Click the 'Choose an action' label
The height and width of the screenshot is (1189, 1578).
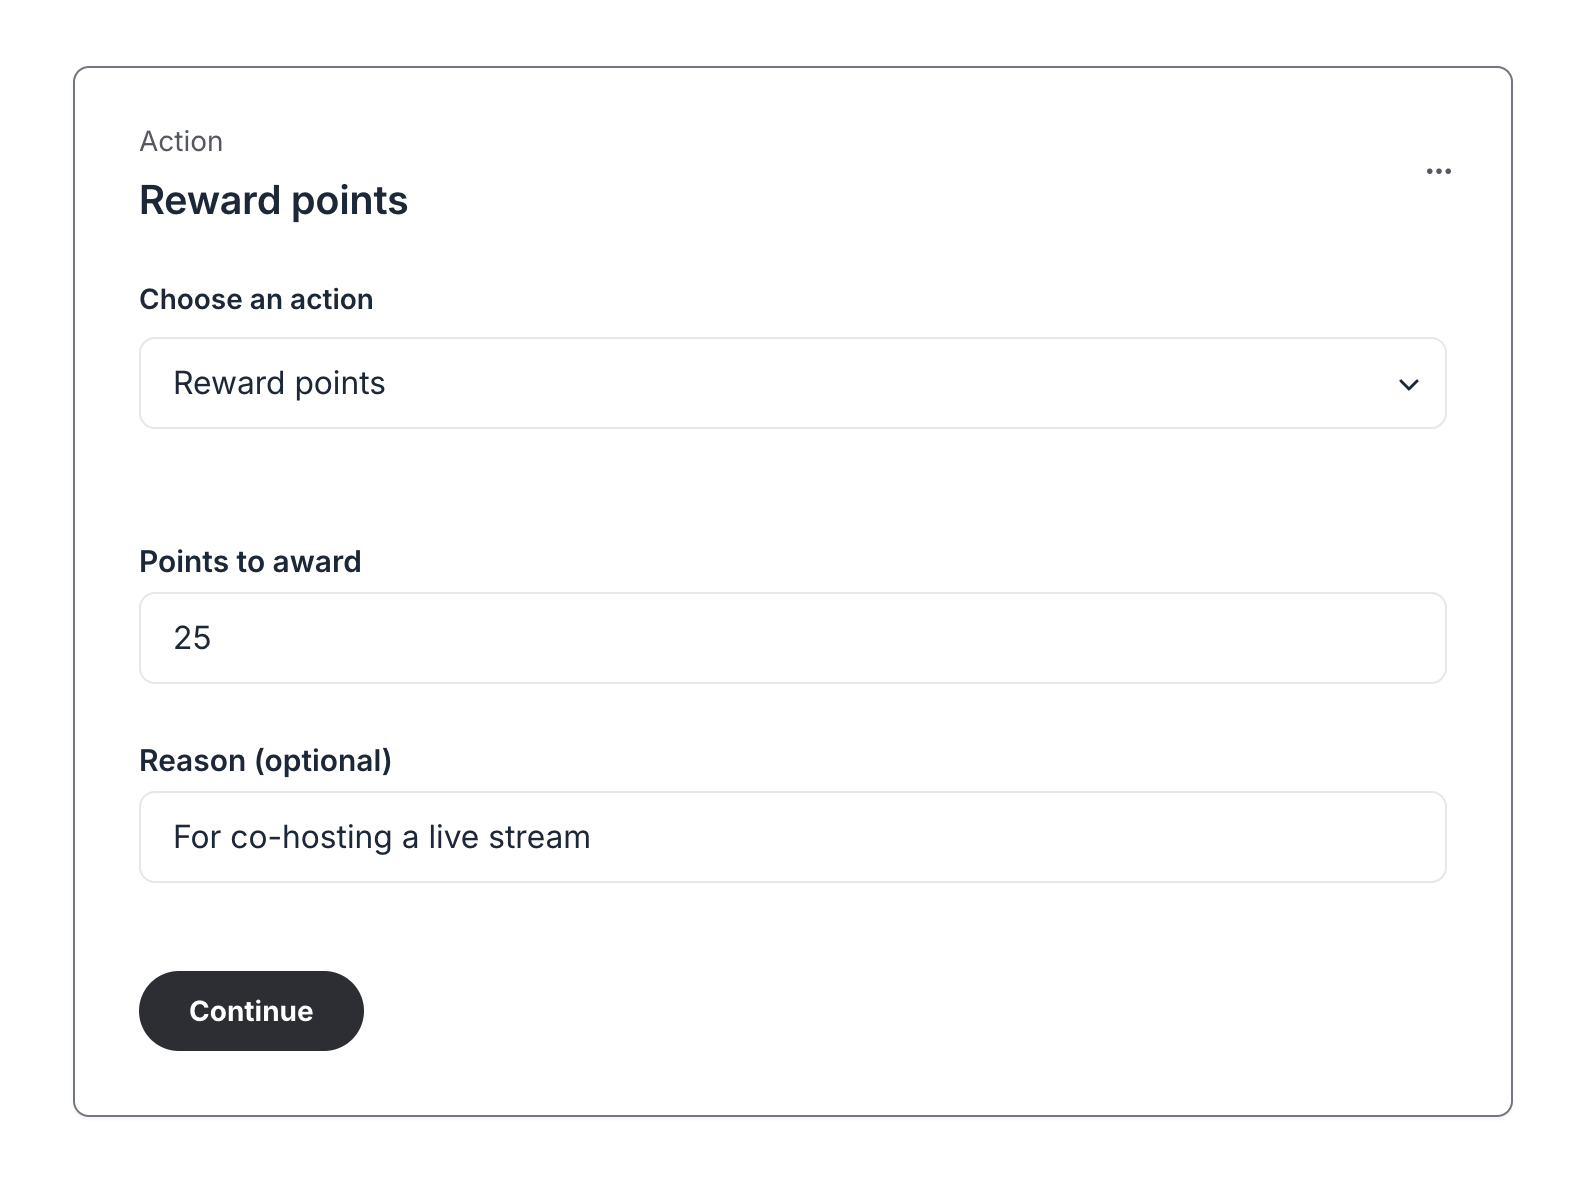pos(256,298)
